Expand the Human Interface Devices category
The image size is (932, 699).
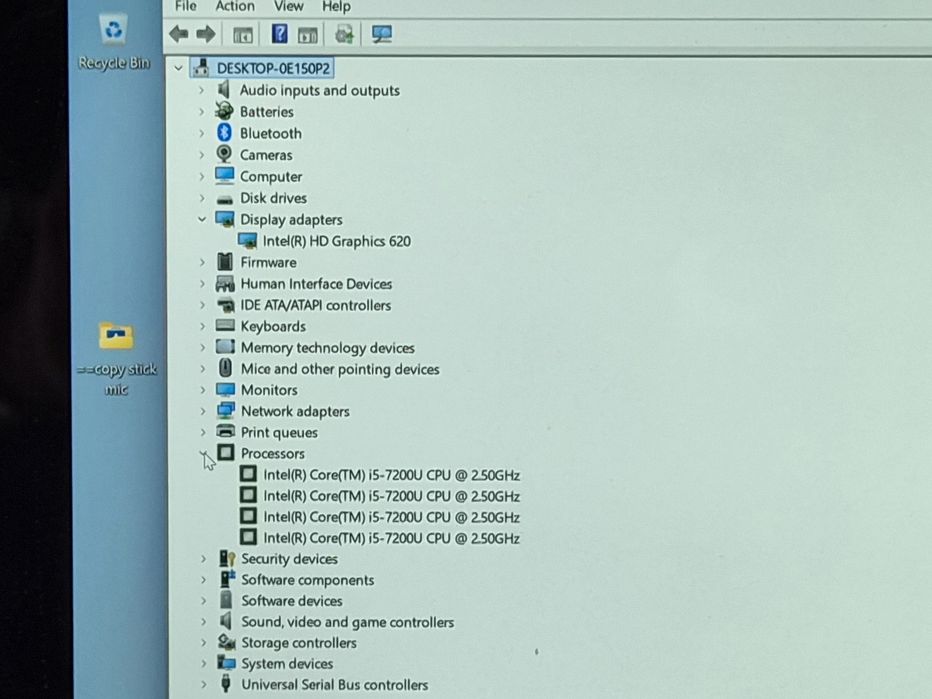[x=202, y=284]
